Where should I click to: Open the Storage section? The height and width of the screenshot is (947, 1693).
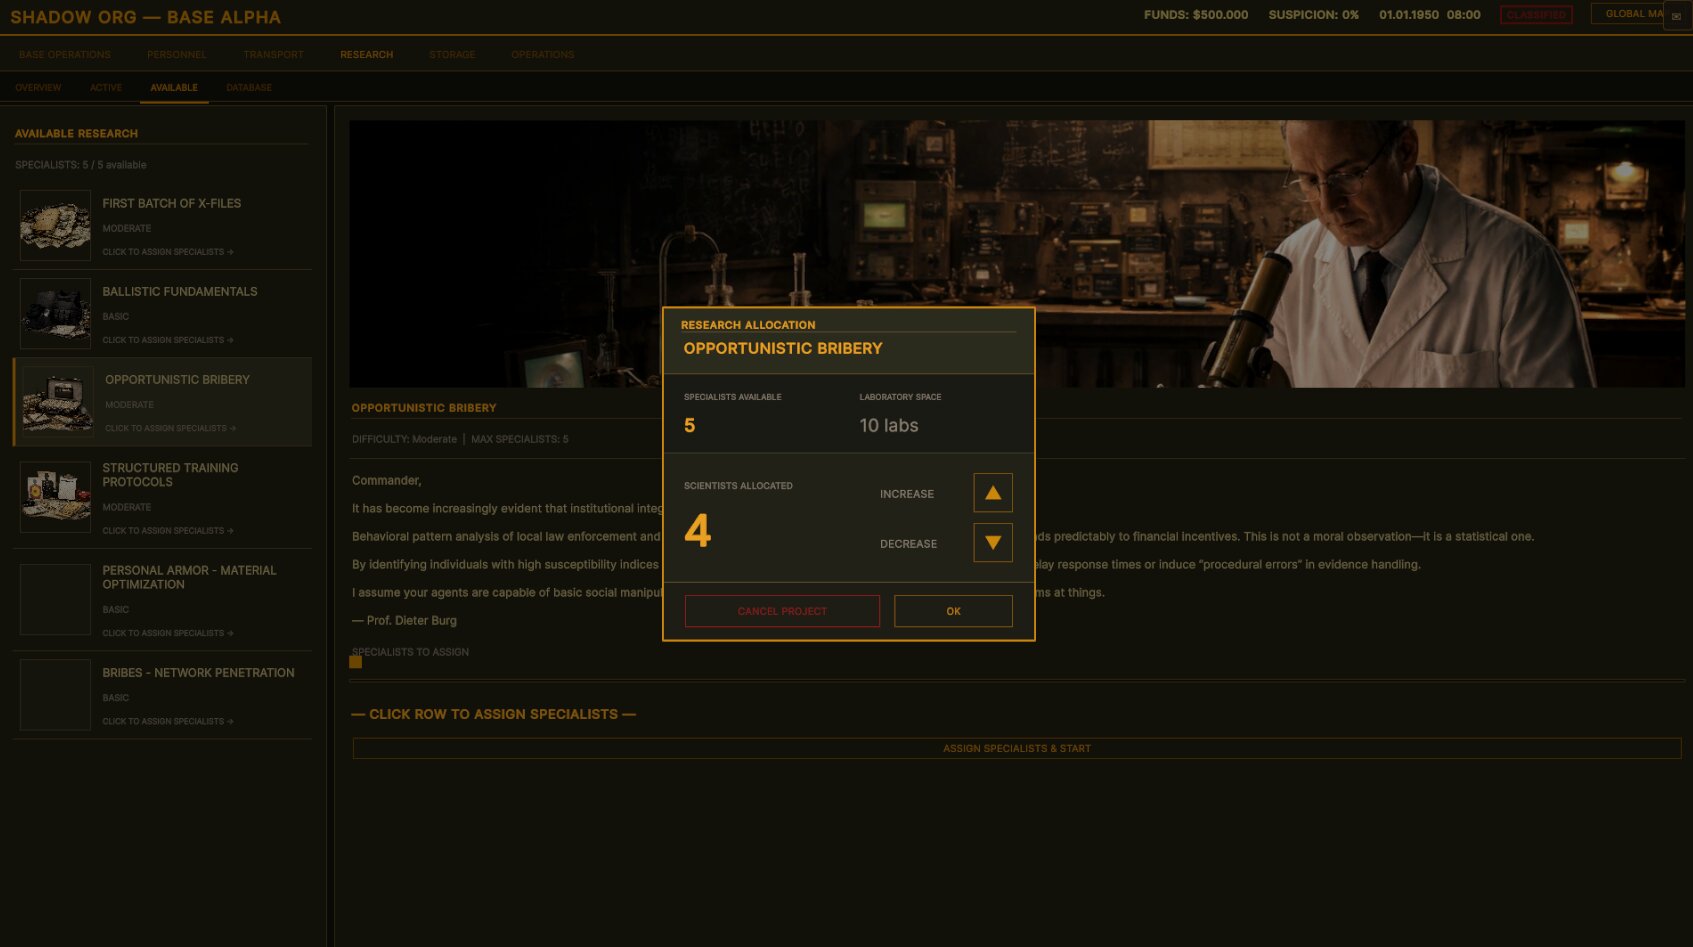point(452,55)
